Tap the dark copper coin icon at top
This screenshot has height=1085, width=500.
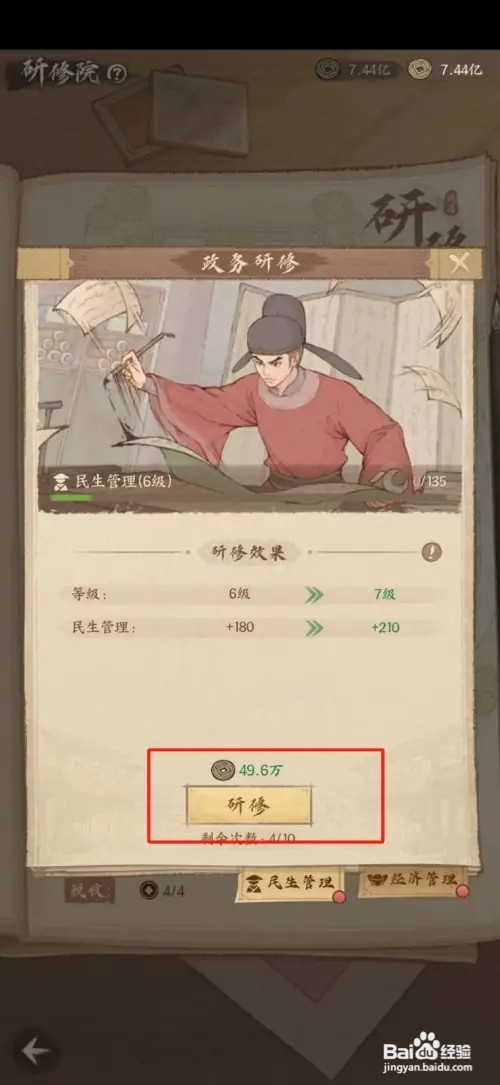tap(327, 69)
